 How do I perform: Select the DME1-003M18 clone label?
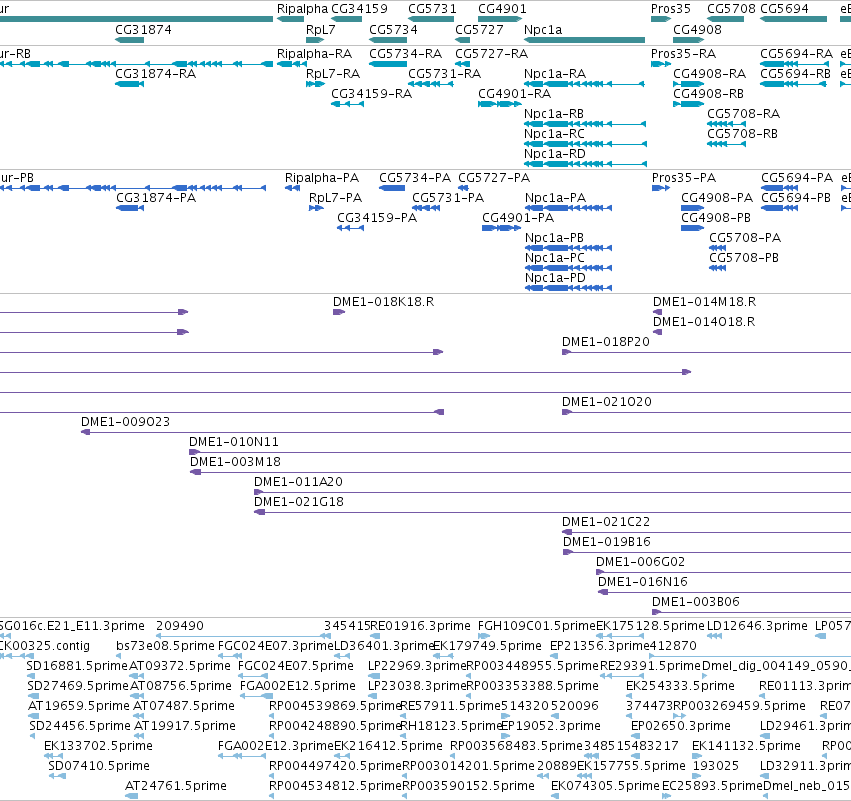(x=235, y=461)
